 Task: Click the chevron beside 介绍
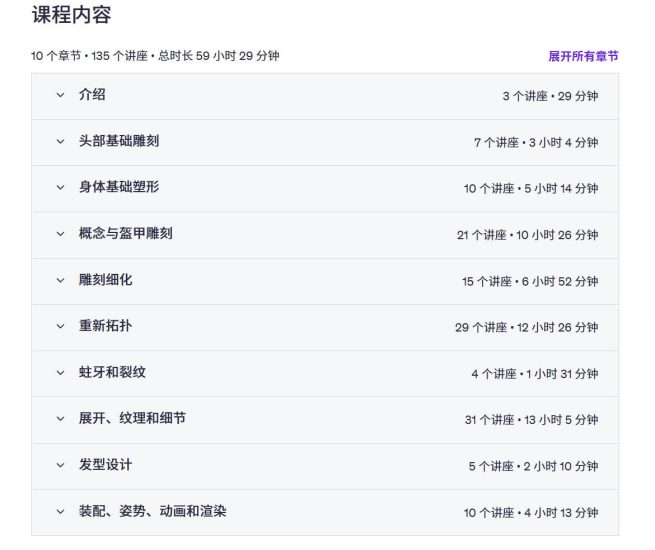pos(60,96)
